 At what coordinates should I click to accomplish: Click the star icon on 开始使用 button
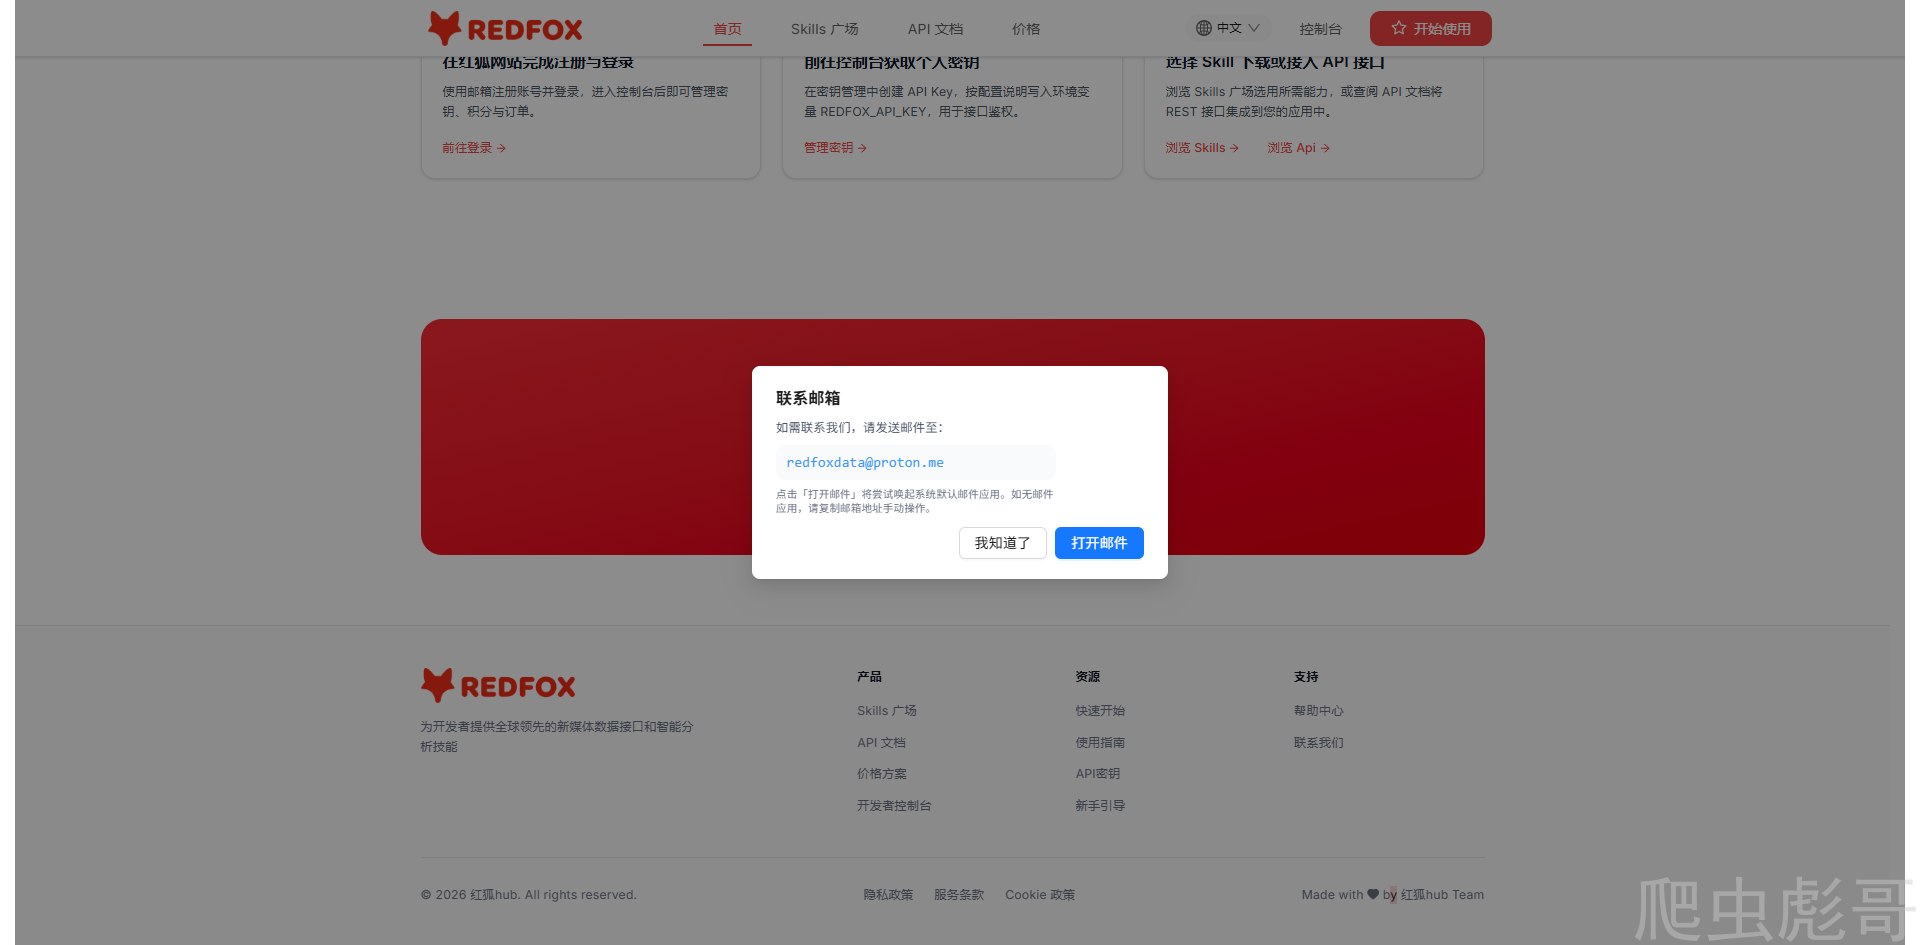pyautogui.click(x=1399, y=28)
